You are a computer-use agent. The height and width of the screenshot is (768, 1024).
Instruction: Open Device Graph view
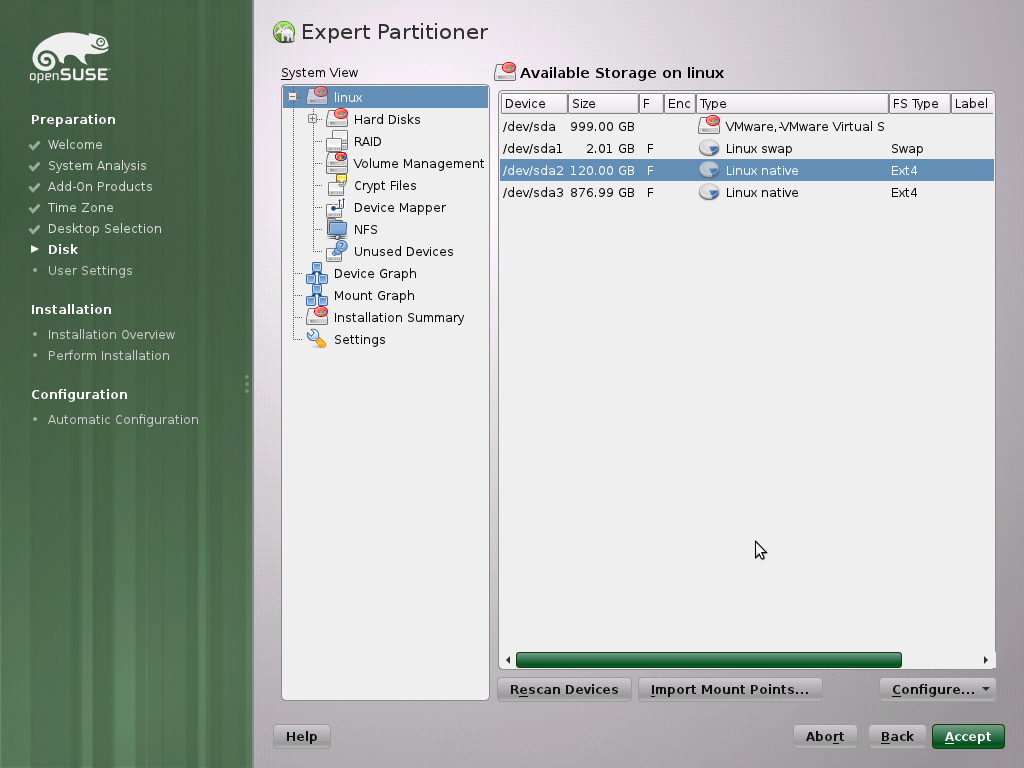click(375, 274)
